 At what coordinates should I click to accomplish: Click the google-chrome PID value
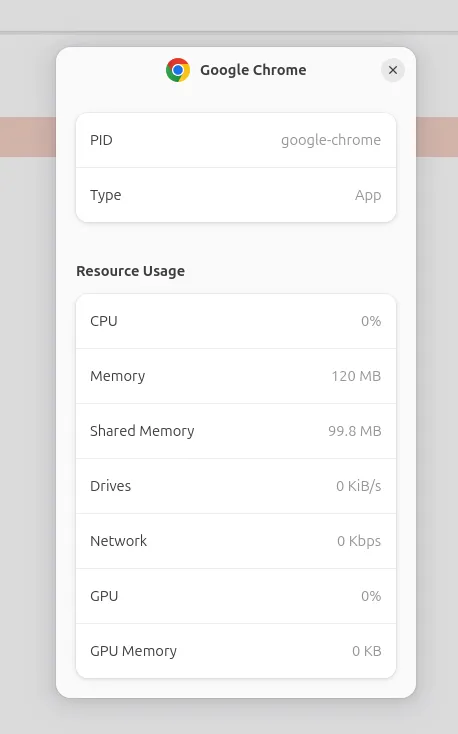click(331, 140)
